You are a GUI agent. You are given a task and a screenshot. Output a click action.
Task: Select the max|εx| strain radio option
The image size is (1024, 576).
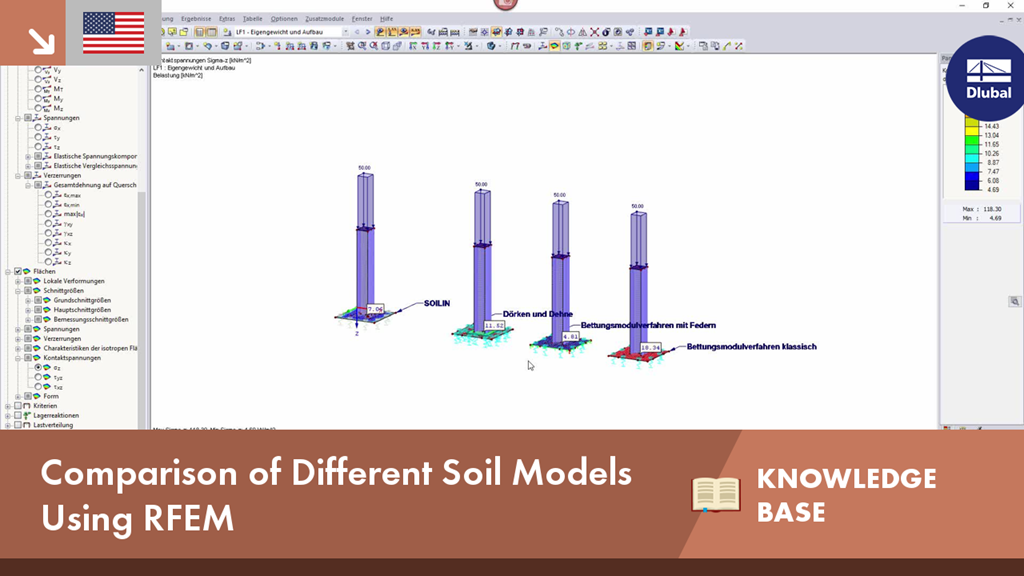click(x=48, y=214)
